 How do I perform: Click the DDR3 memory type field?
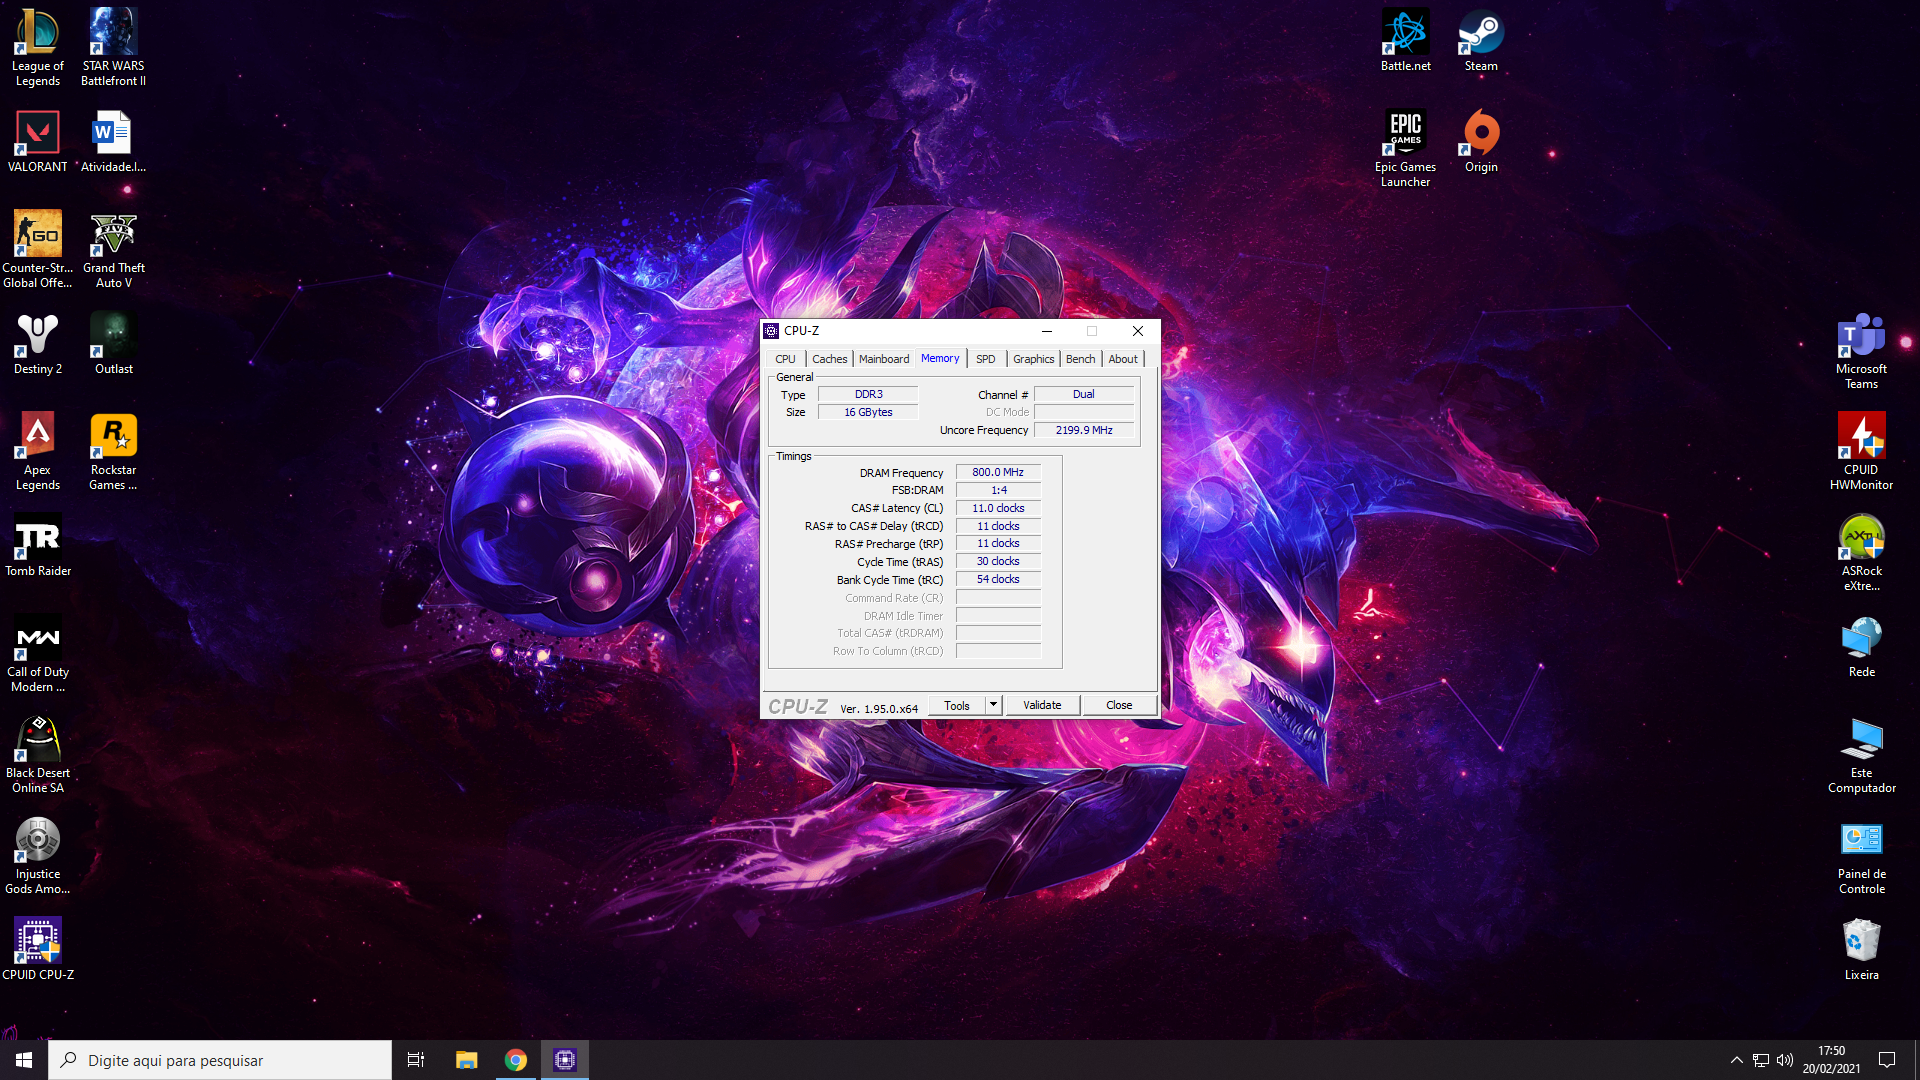(x=868, y=394)
